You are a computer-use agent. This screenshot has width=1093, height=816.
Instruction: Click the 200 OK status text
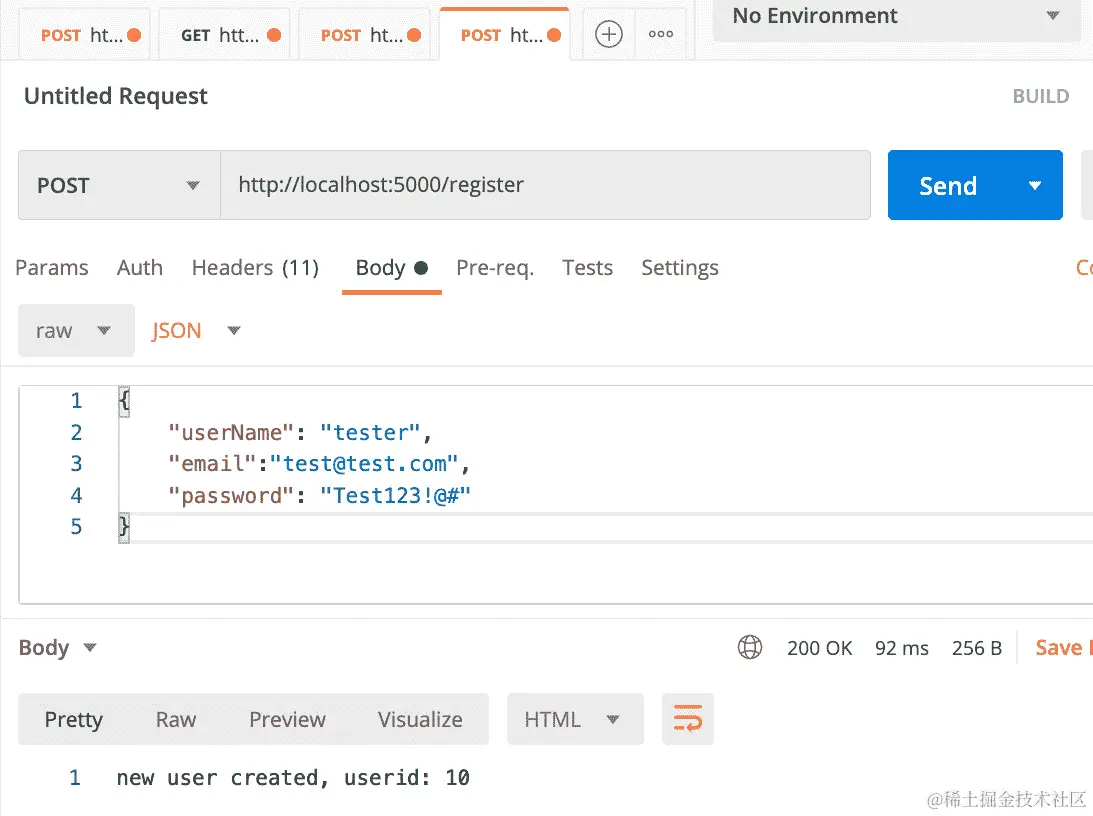[x=819, y=648]
